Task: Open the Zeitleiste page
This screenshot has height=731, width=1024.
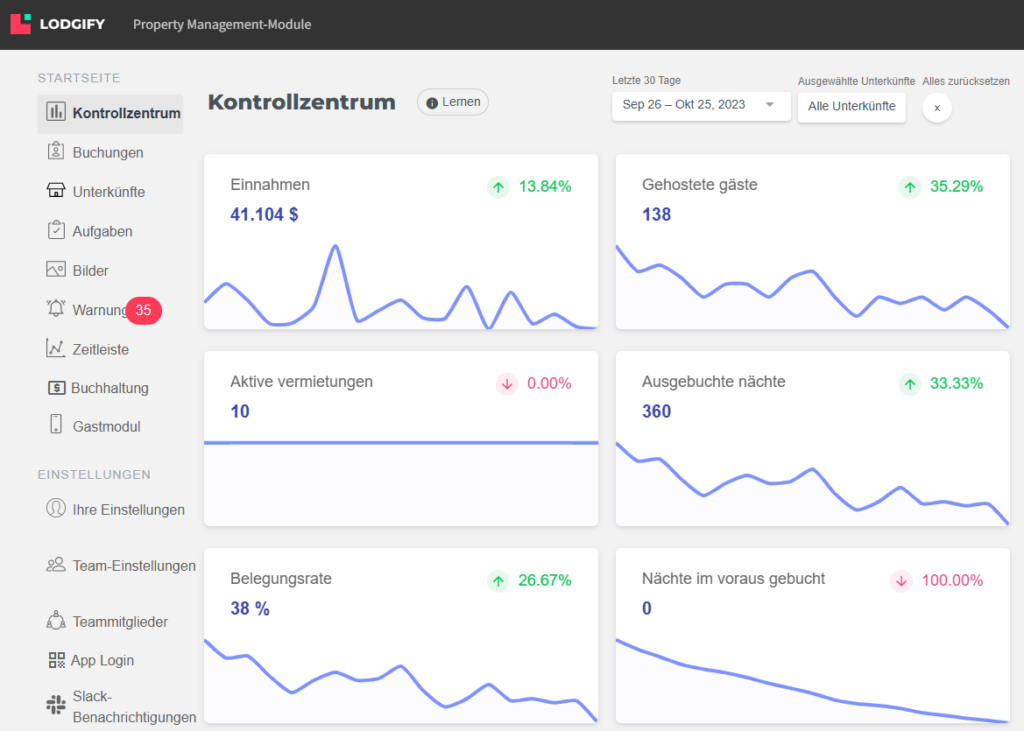Action: pyautogui.click(x=101, y=349)
